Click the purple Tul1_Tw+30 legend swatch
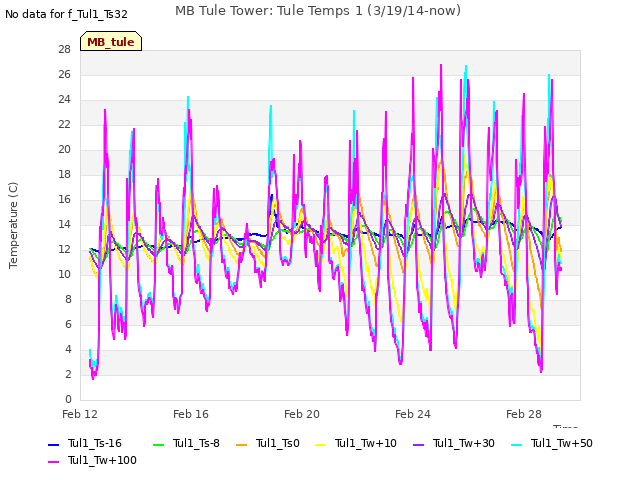Viewport: 640px width, 480px height. 418,444
